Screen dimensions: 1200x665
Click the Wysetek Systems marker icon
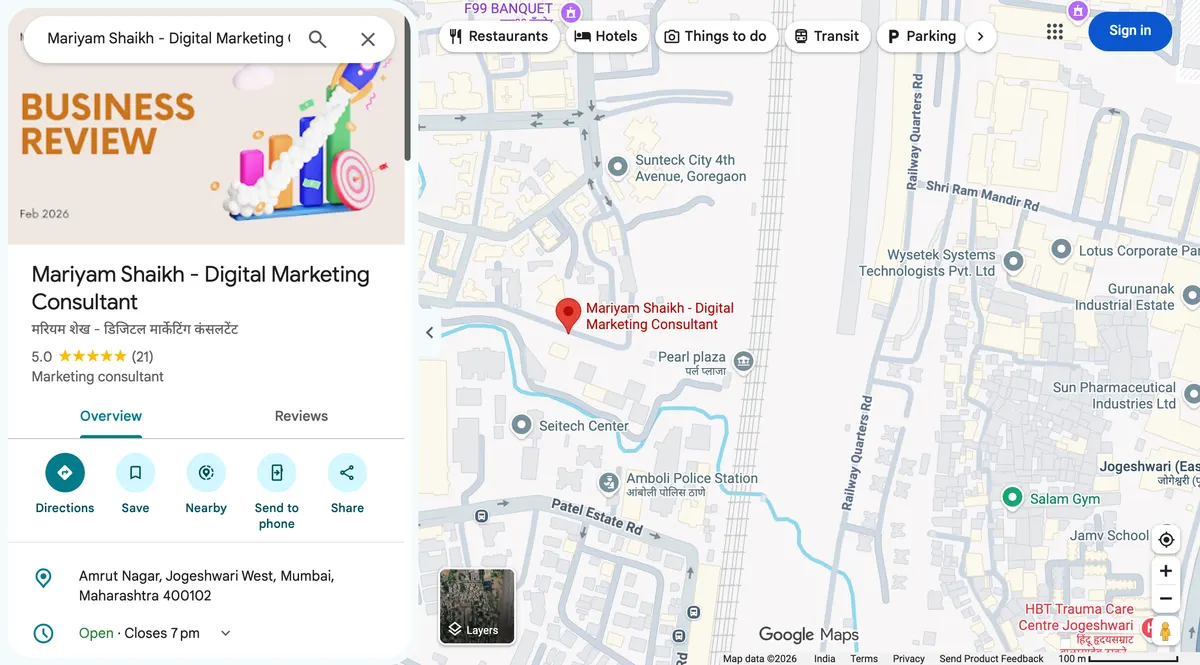coord(1013,262)
